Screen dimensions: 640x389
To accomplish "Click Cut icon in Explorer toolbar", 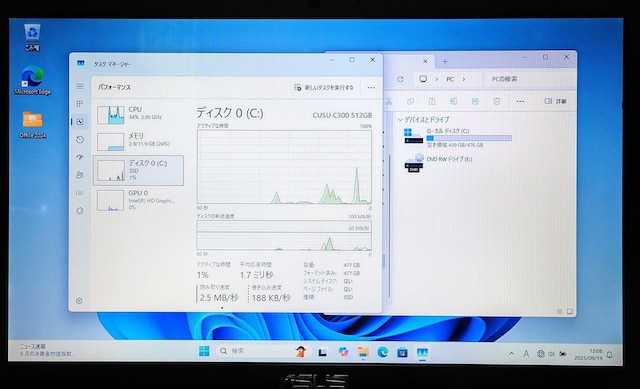I will pos(389,101).
